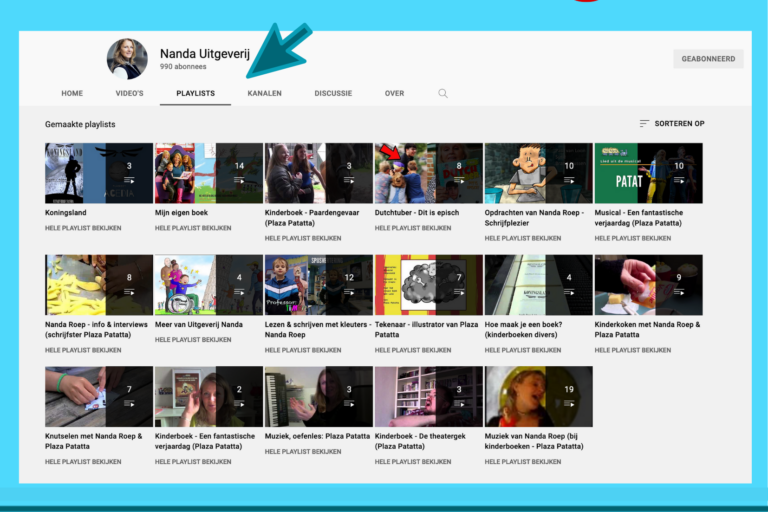Open the Over tab
The height and width of the screenshot is (512, 768).
pyautogui.click(x=394, y=94)
